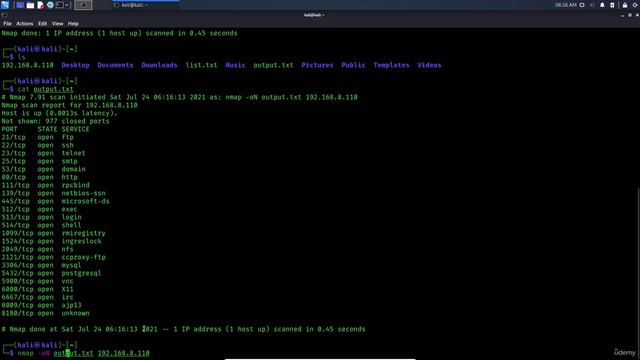
Task: Click list.txt in ls output
Action: point(201,65)
